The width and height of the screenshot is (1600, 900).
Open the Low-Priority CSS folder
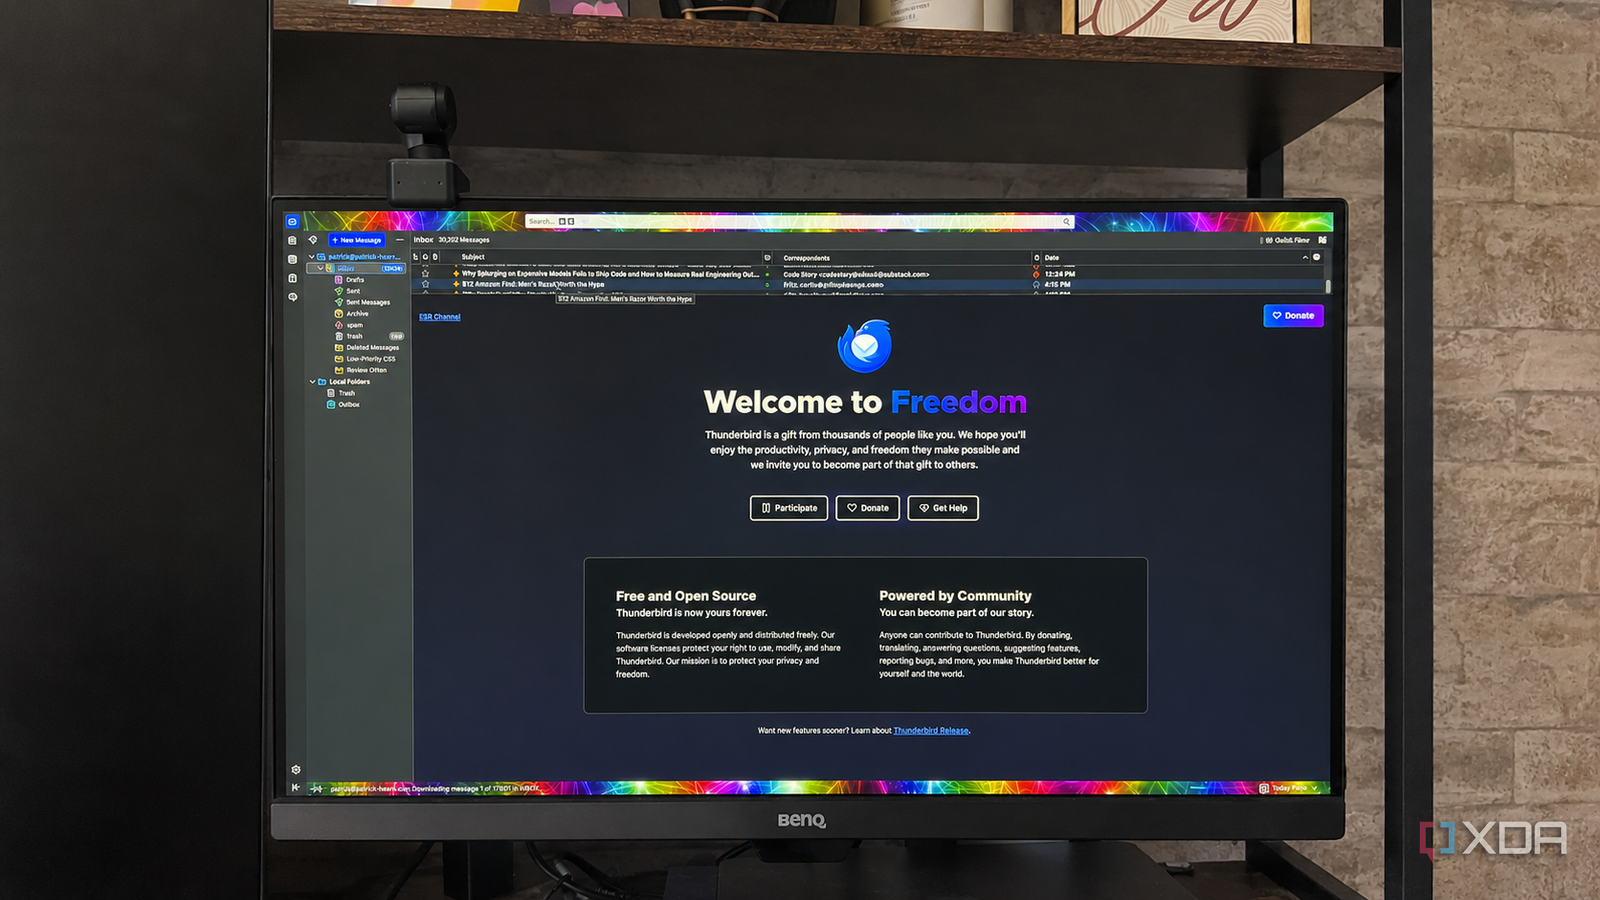(370, 359)
